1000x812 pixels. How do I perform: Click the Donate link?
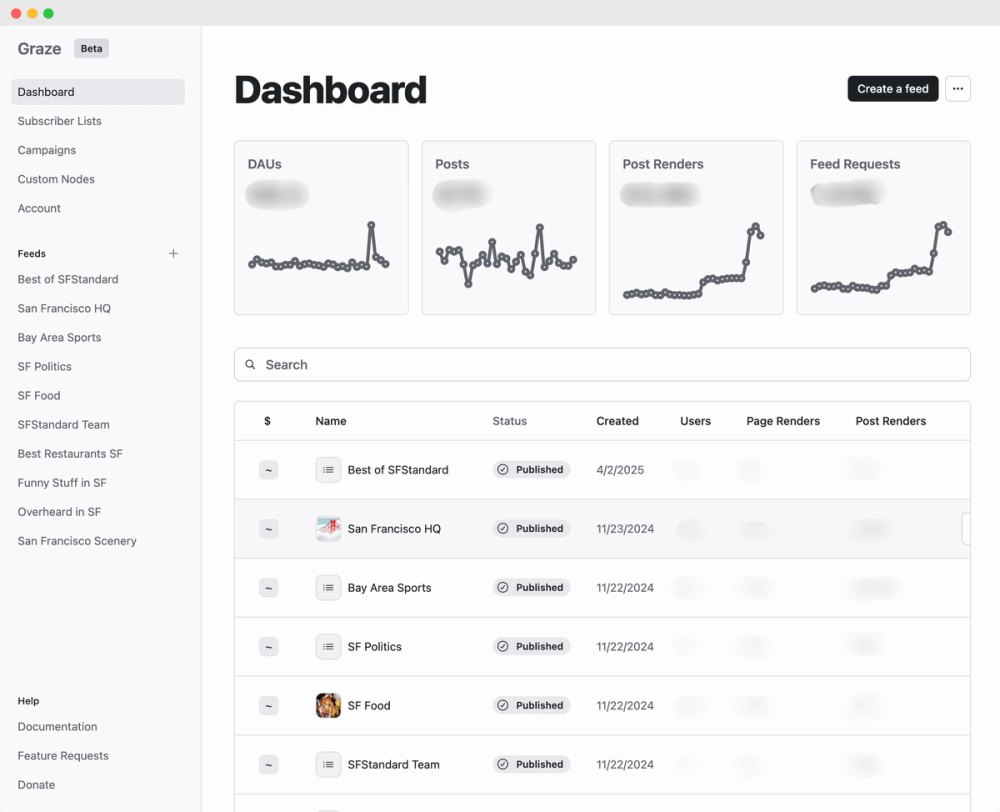(36, 785)
